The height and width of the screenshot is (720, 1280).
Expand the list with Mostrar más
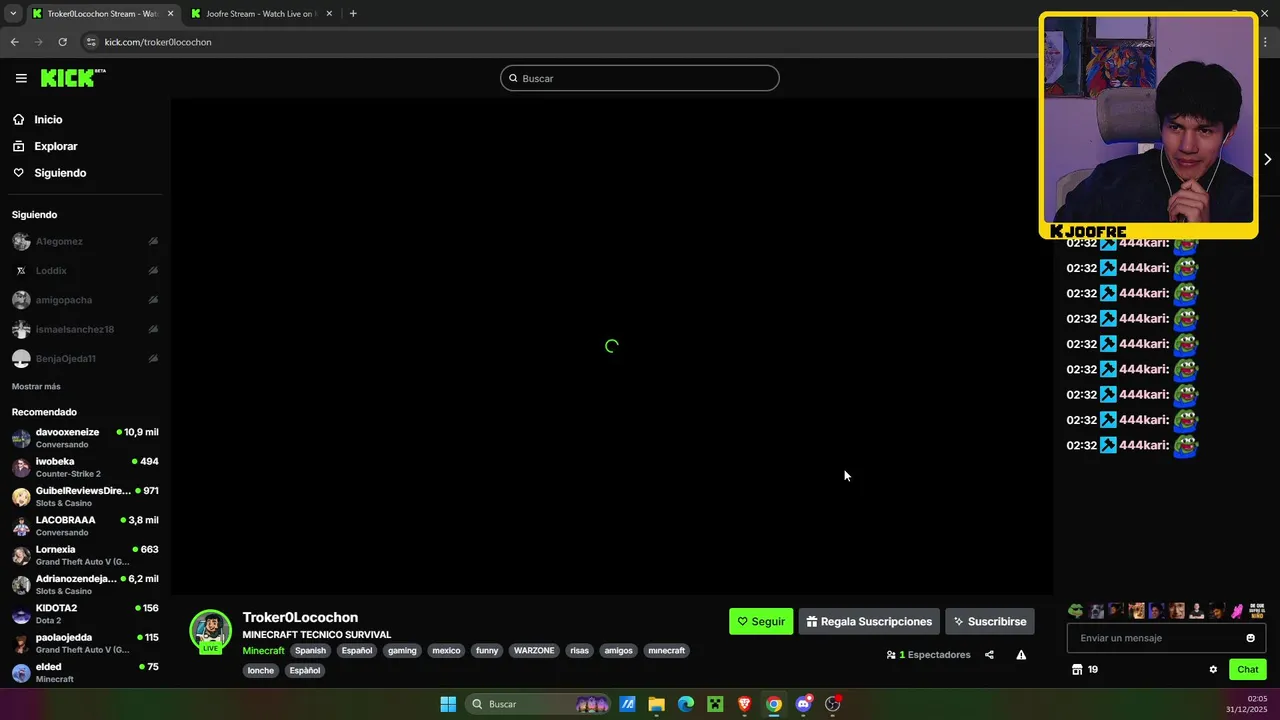pos(36,386)
